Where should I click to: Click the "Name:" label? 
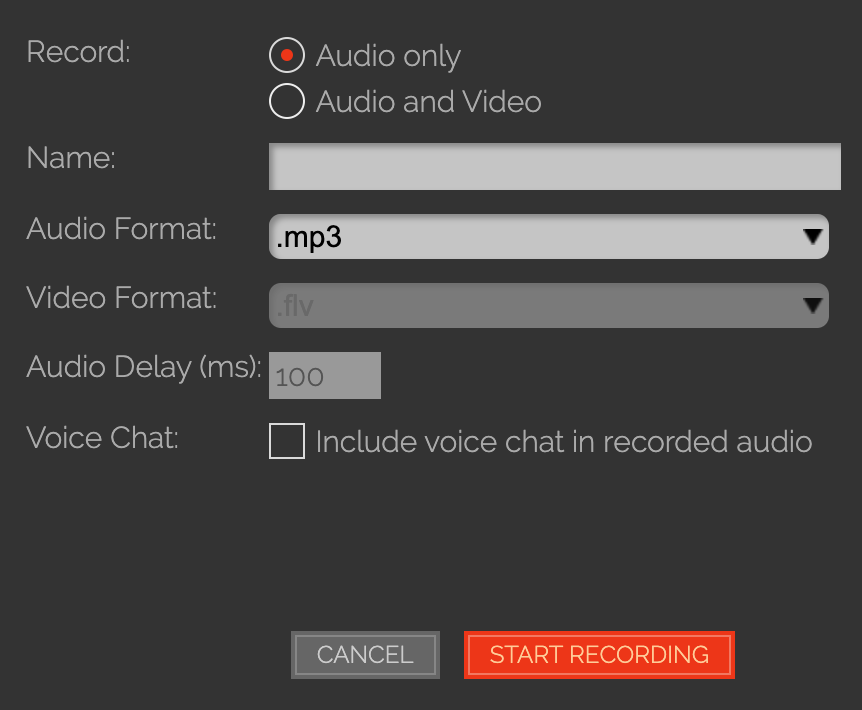(71, 158)
